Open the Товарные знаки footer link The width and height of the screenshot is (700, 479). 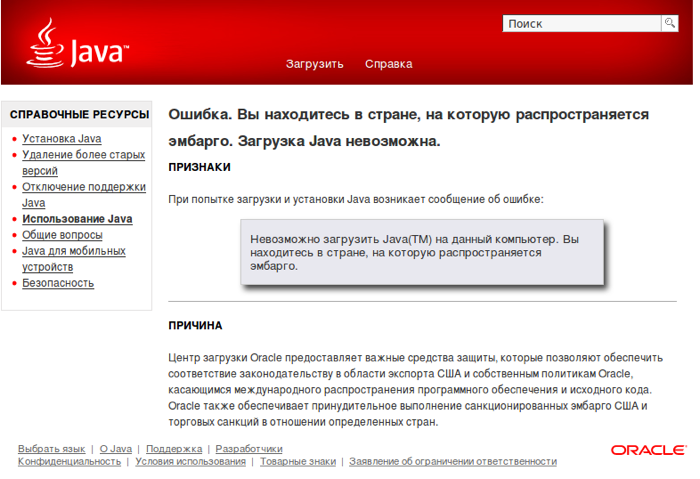[298, 461]
